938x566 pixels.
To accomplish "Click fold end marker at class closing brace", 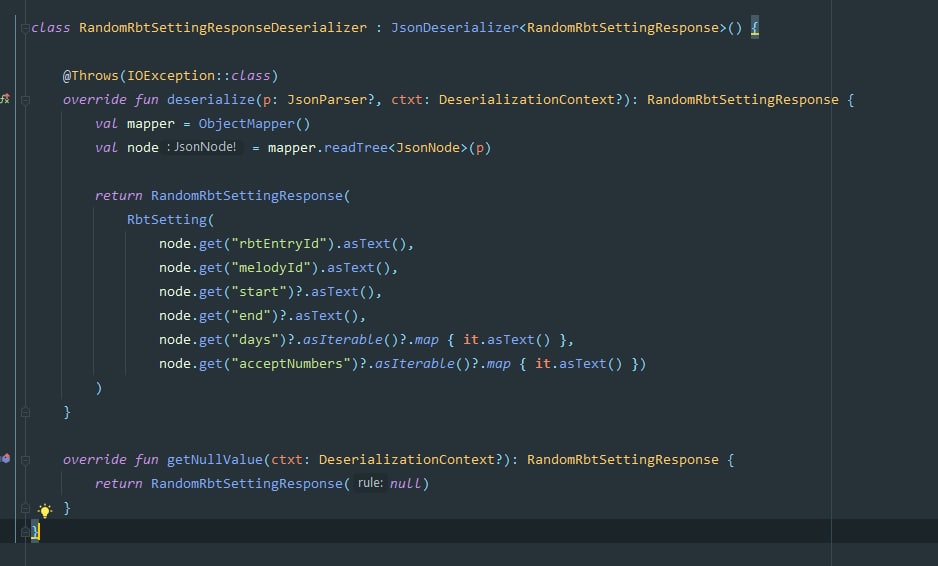I will coord(25,531).
